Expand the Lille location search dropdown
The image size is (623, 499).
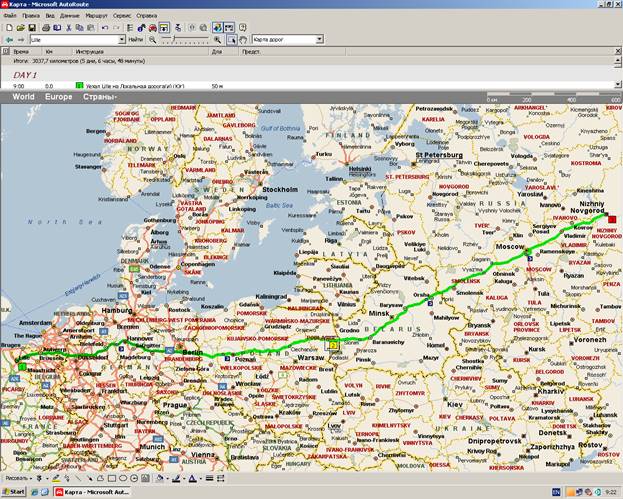coord(120,39)
